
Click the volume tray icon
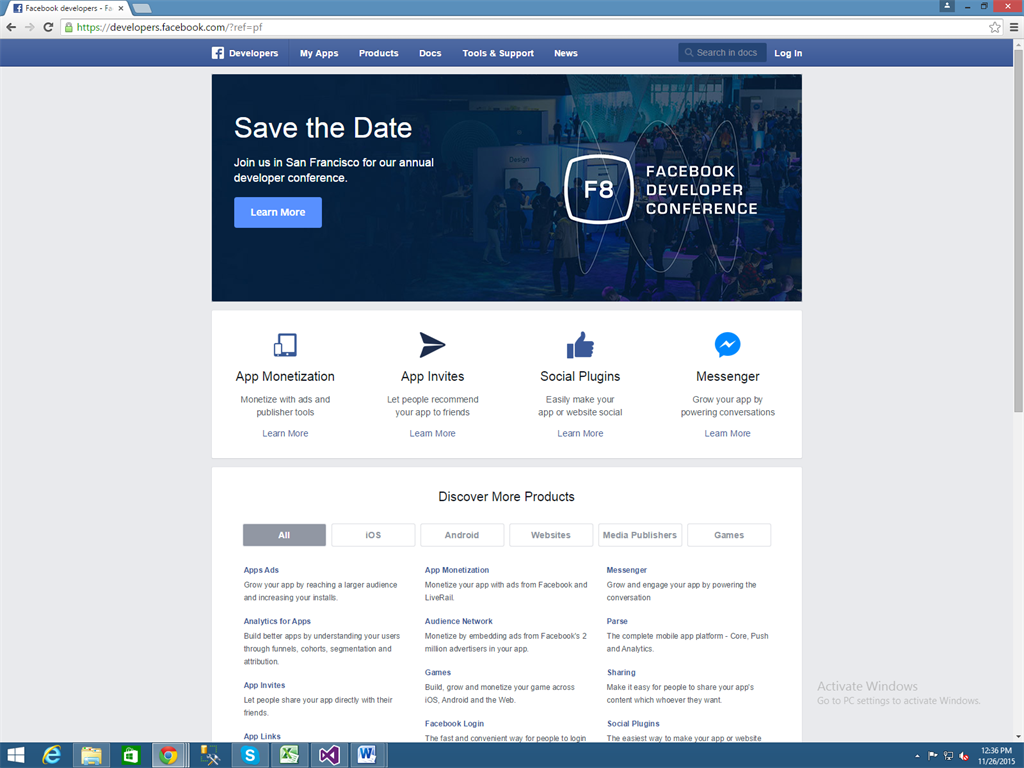(x=964, y=756)
